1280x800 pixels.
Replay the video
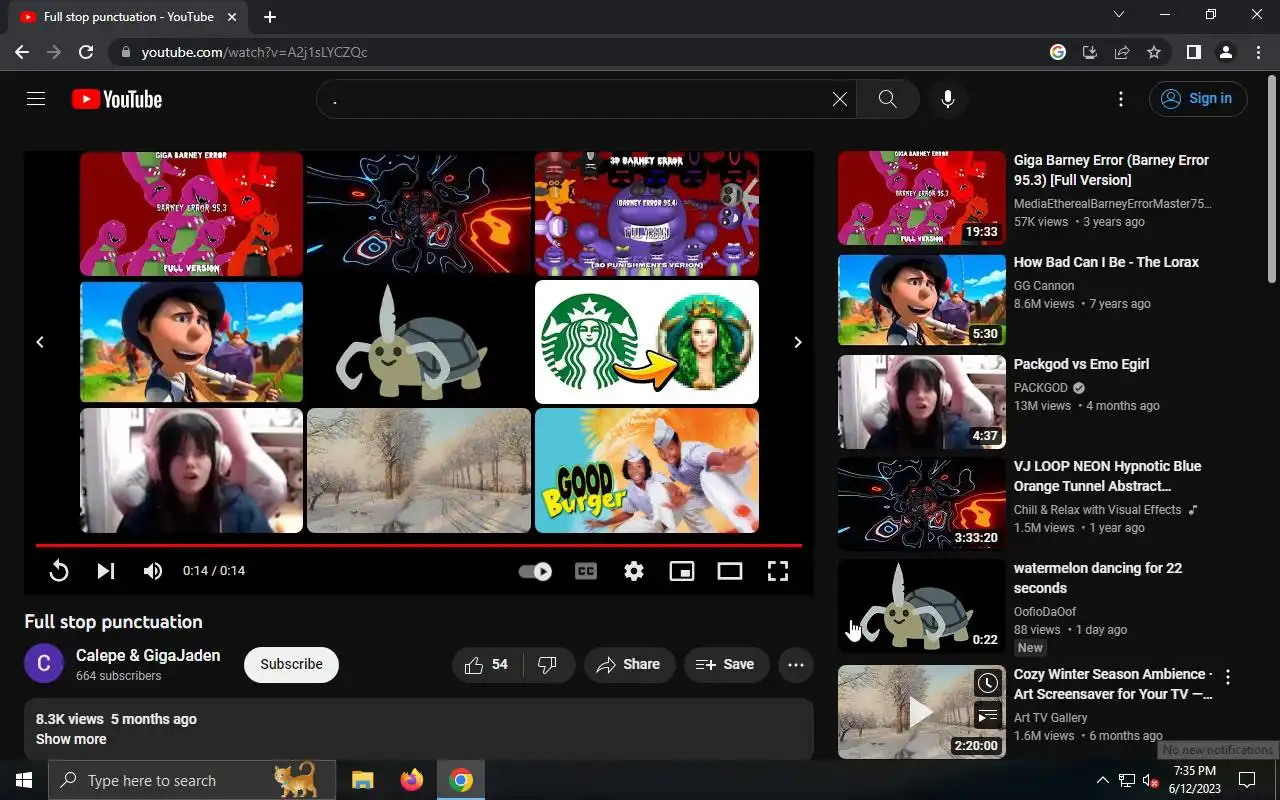(59, 571)
